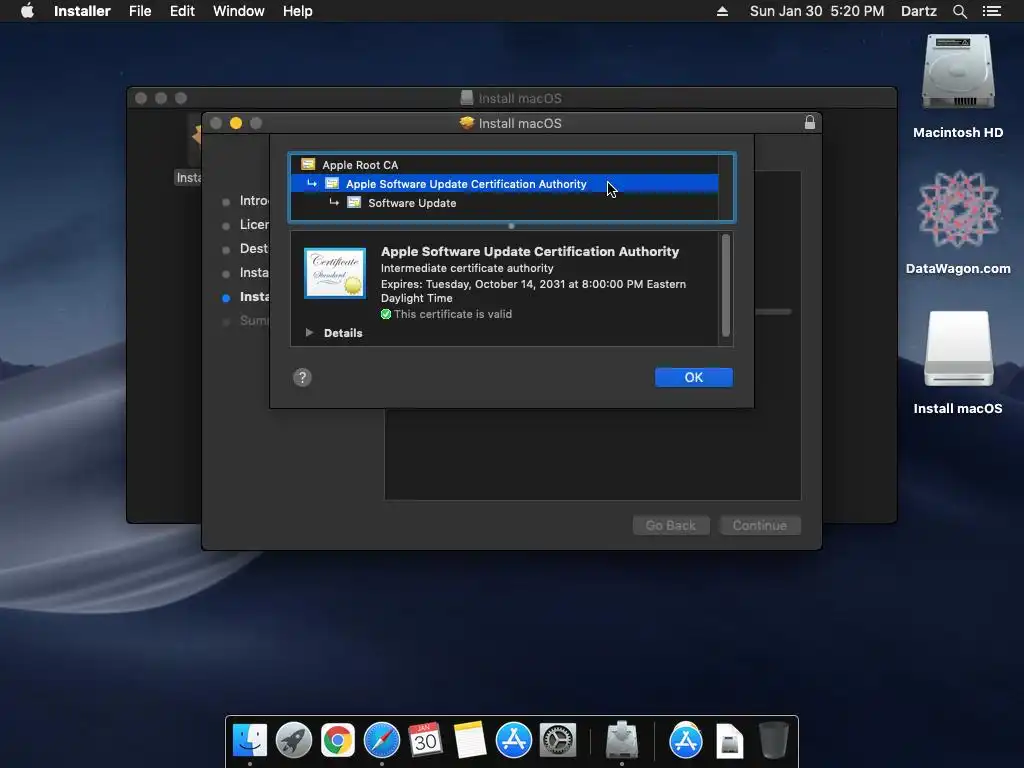Click the disk icon in background Install macOS title
This screenshot has height=768, width=1024.
[466, 97]
